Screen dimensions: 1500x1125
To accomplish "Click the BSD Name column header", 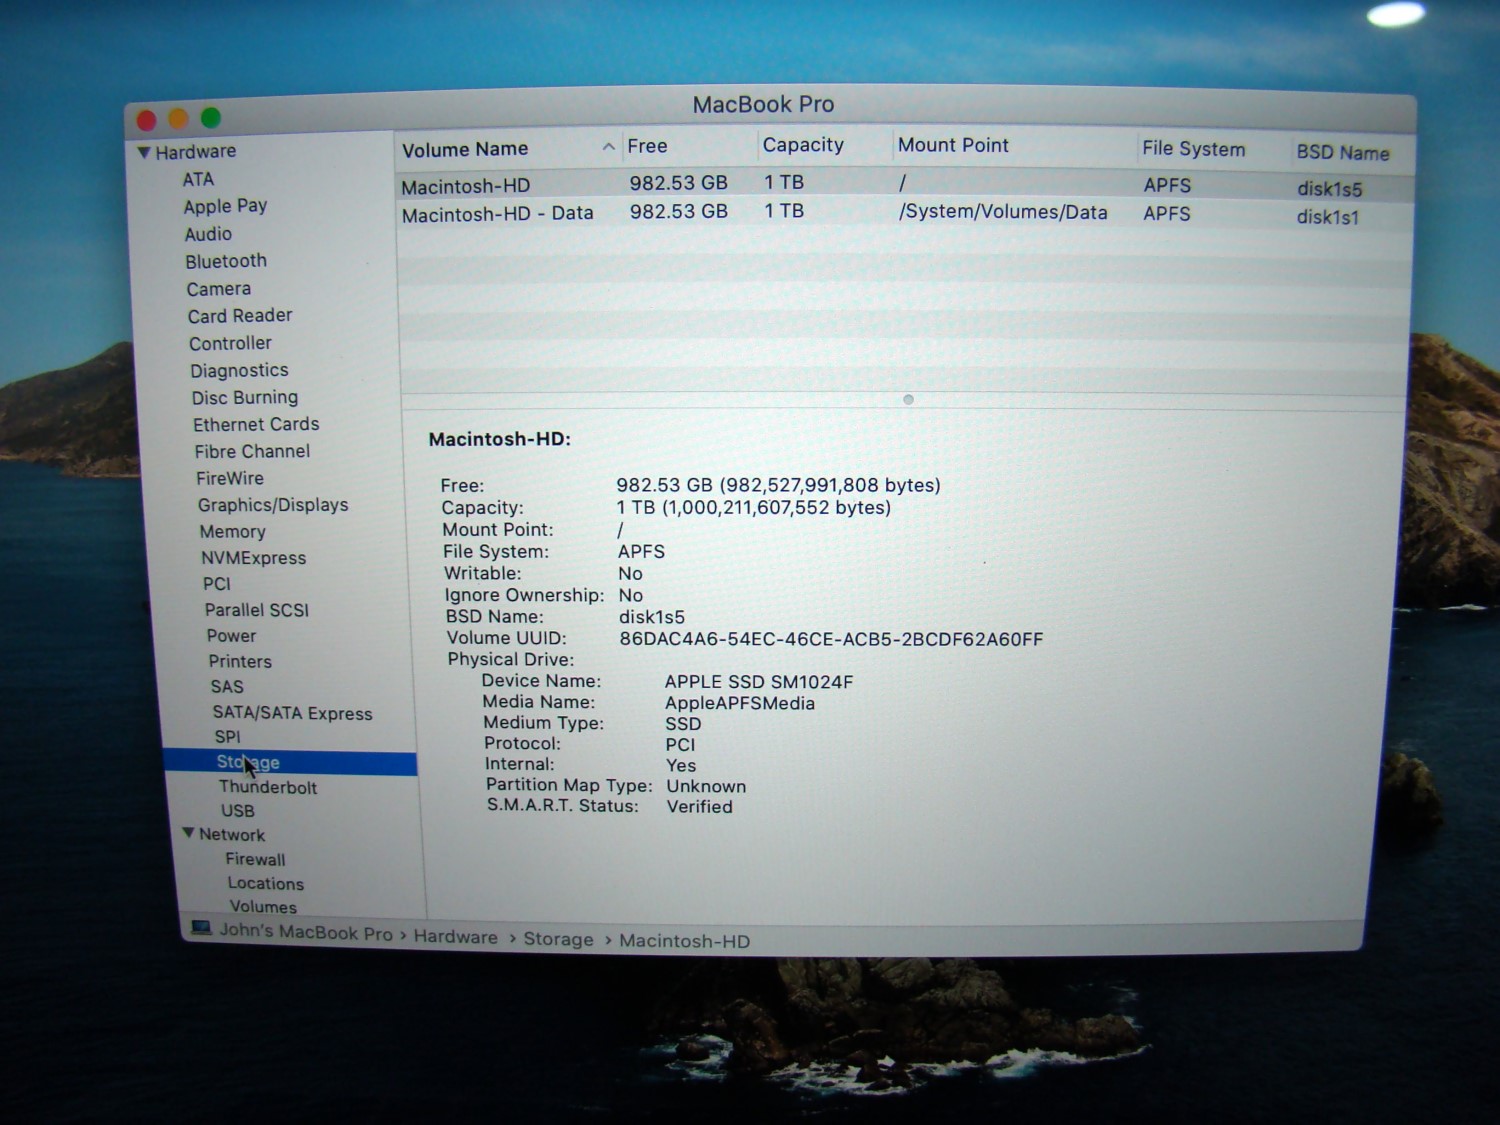I will tap(1342, 153).
